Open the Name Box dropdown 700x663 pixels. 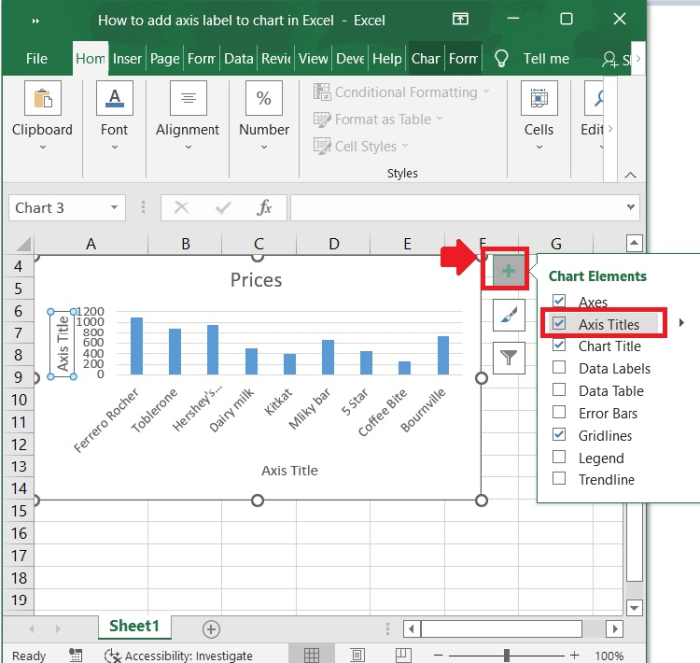coord(114,208)
